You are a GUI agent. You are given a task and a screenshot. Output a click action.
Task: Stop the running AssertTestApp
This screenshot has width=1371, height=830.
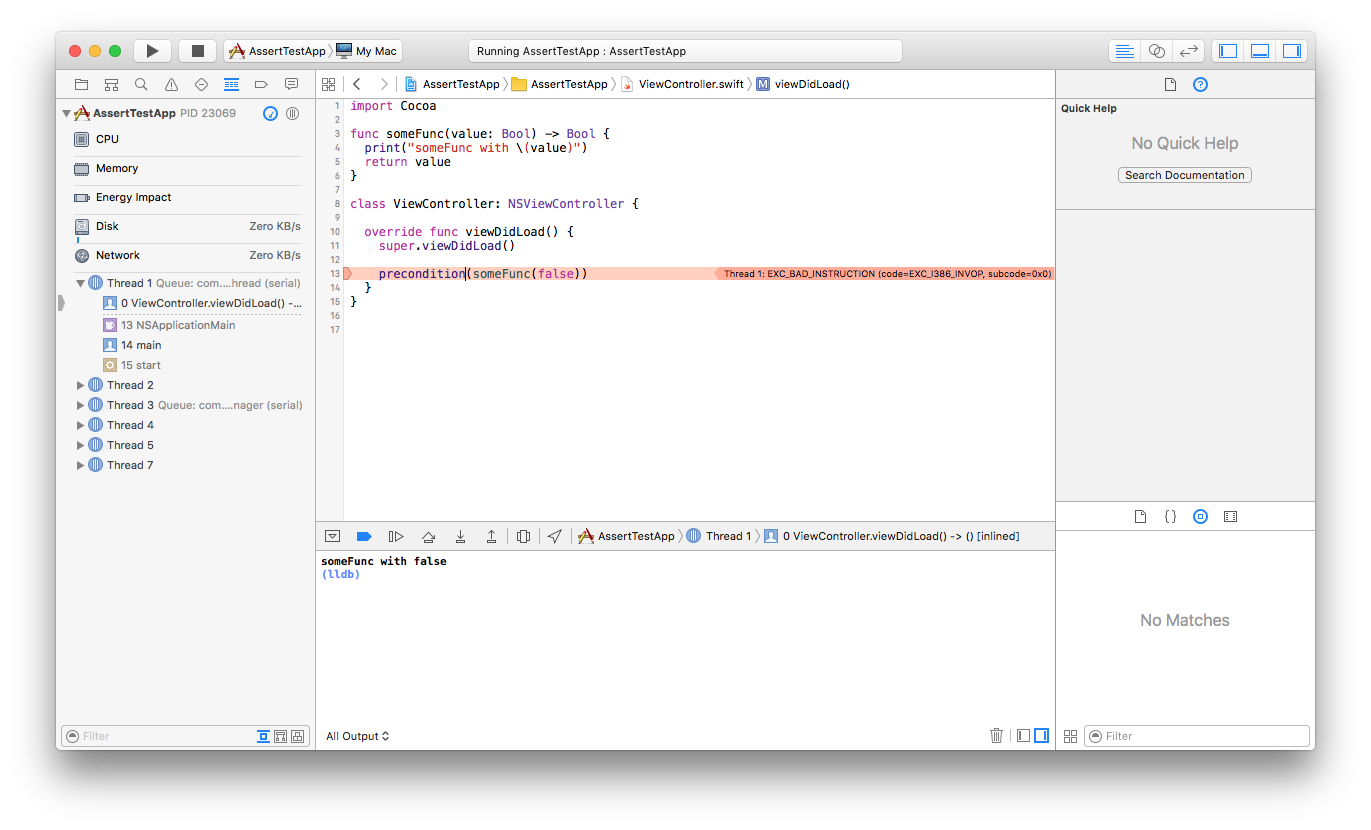click(196, 49)
